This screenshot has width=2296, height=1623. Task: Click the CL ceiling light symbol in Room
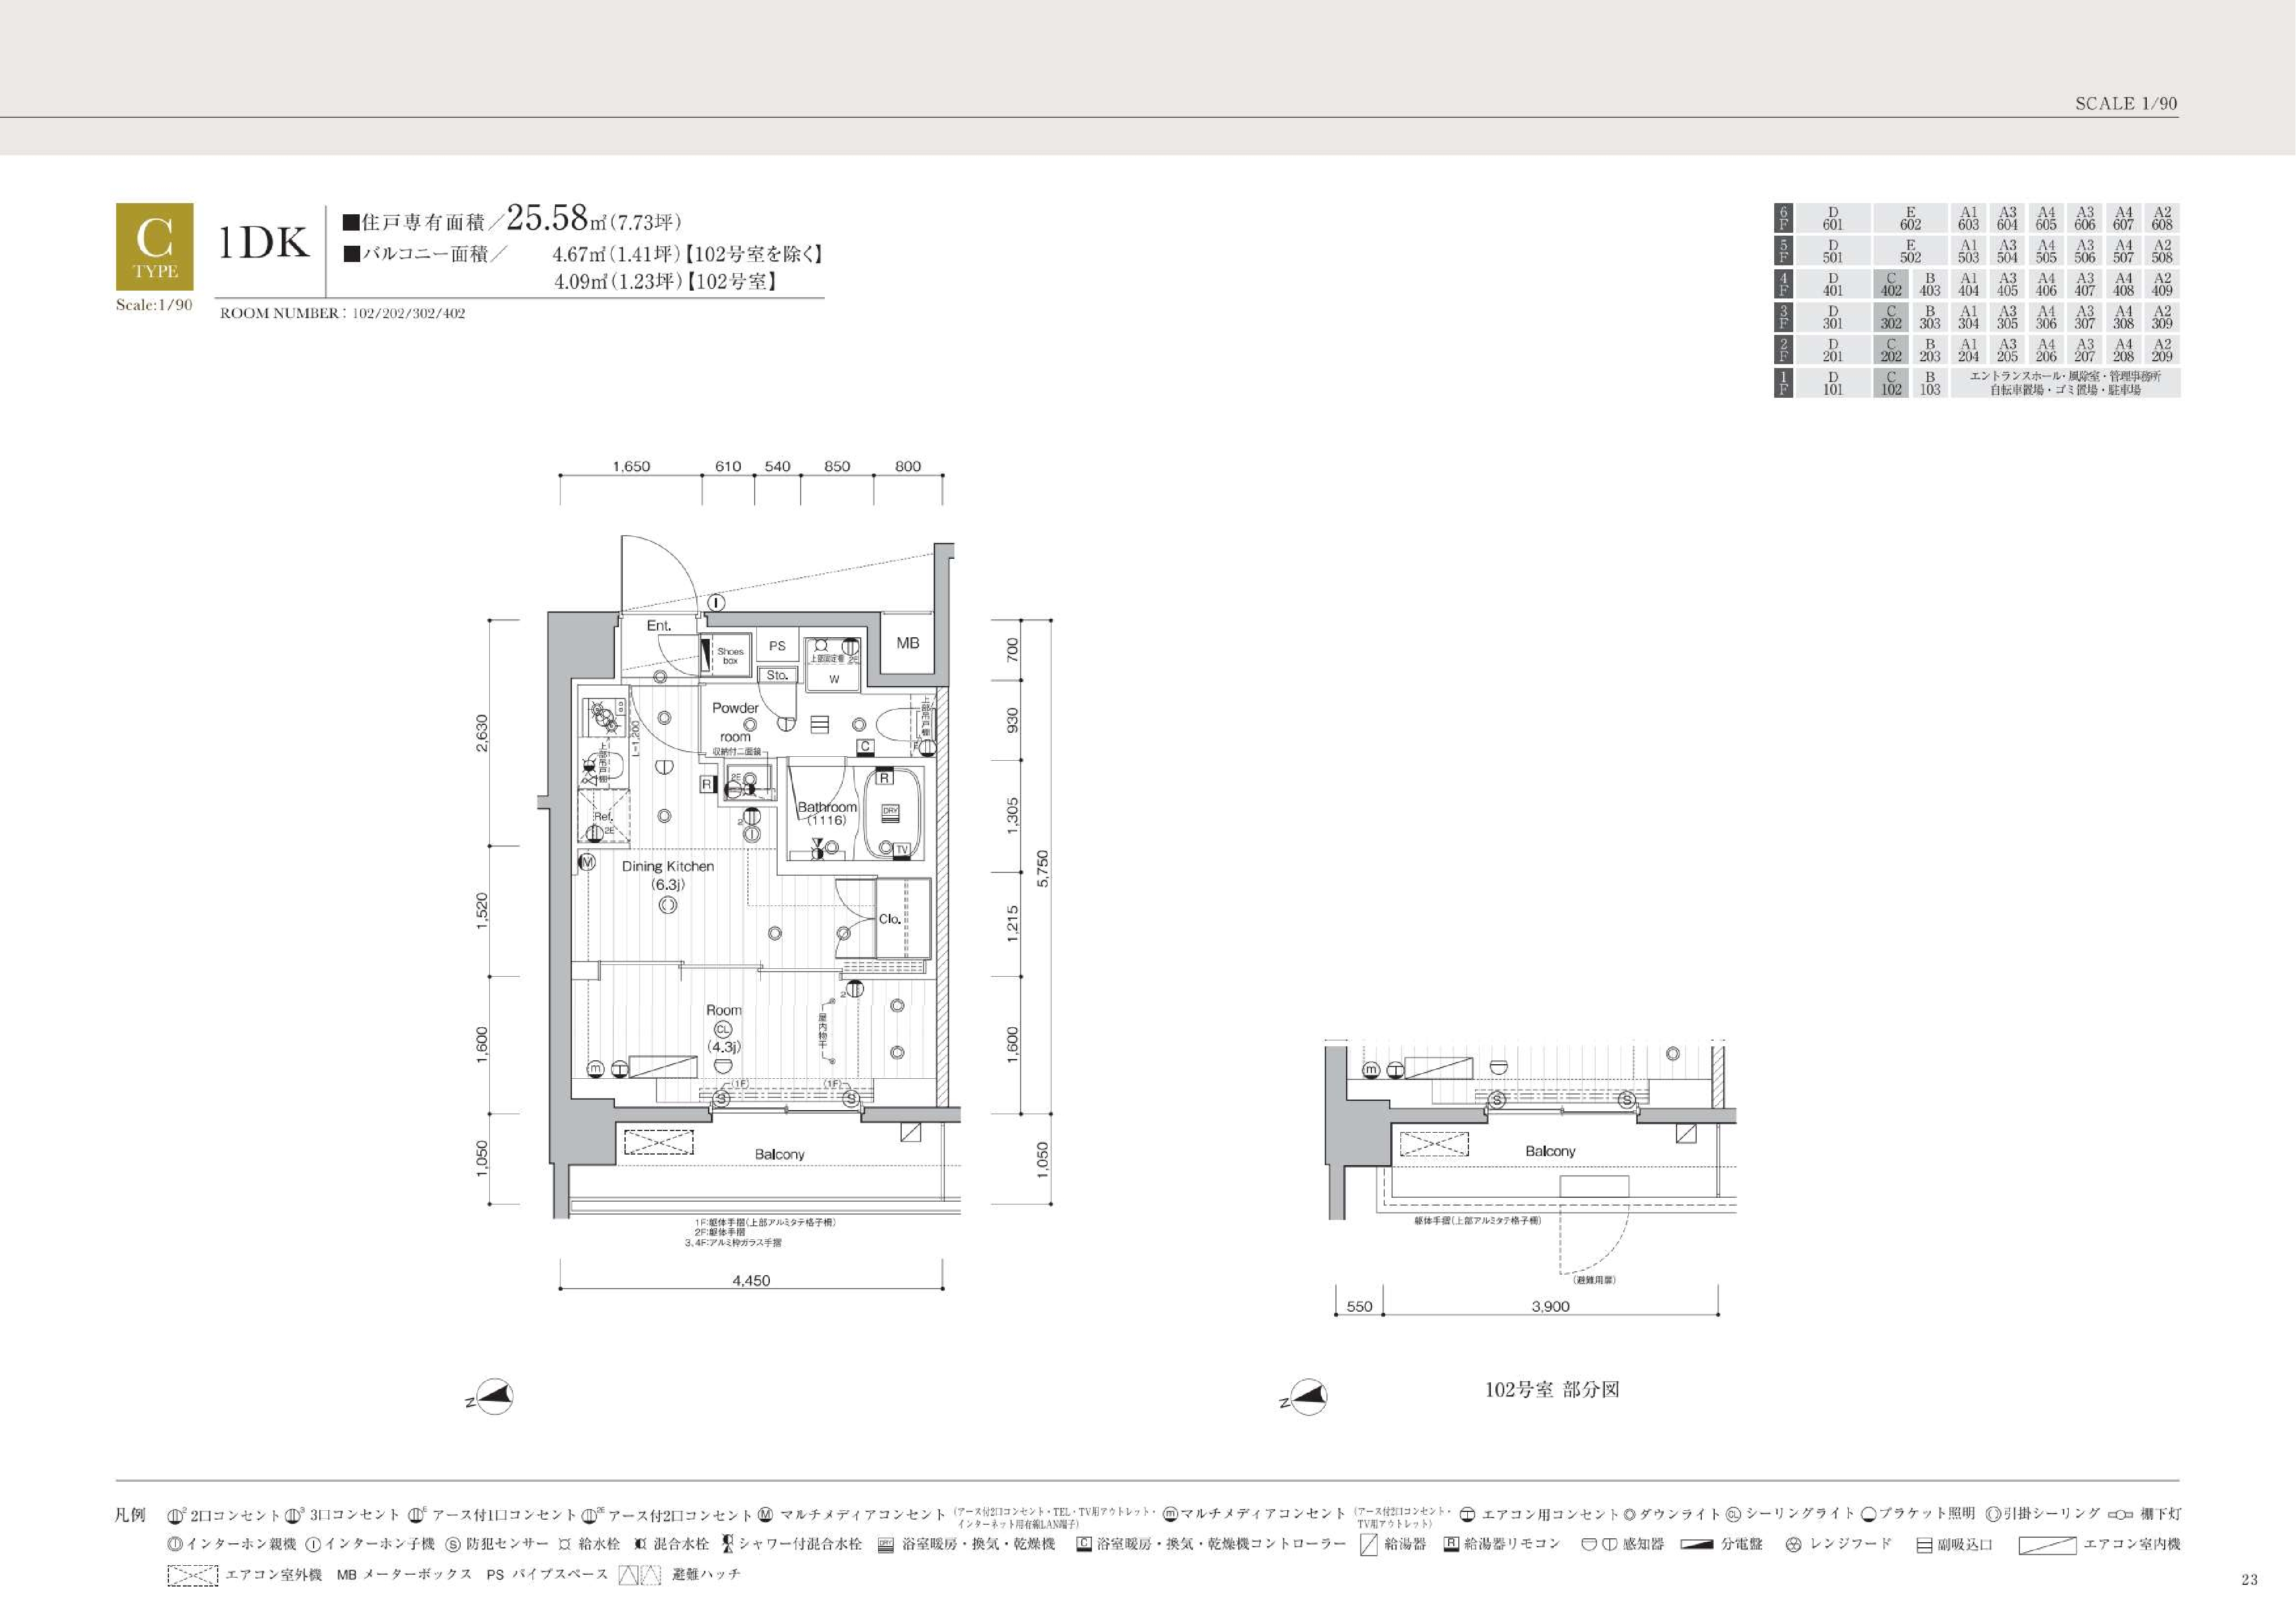(723, 1029)
